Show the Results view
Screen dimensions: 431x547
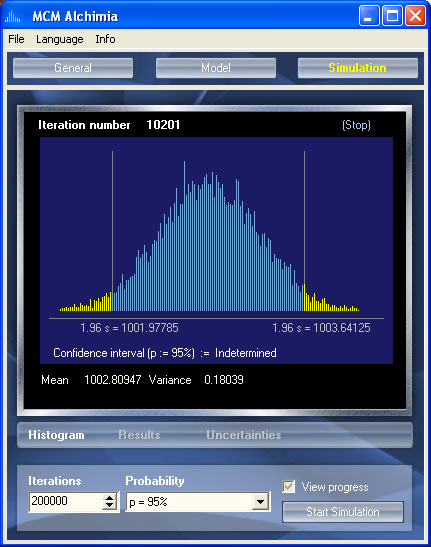tap(139, 435)
